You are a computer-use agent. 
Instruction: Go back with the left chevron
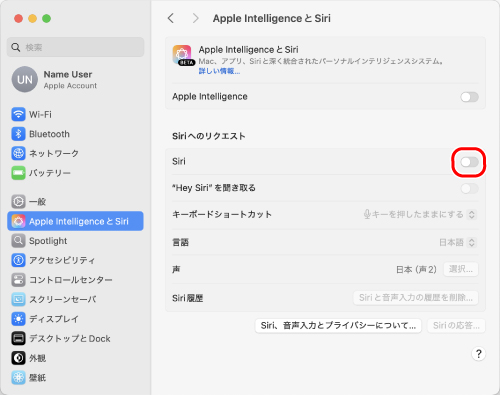coord(171,18)
